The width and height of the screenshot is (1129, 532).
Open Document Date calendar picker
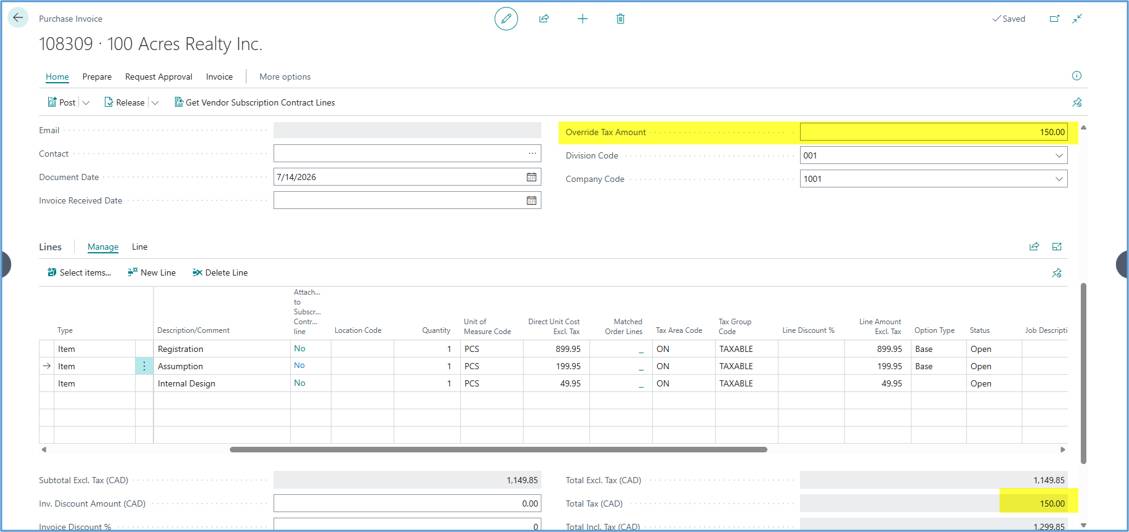coord(531,177)
